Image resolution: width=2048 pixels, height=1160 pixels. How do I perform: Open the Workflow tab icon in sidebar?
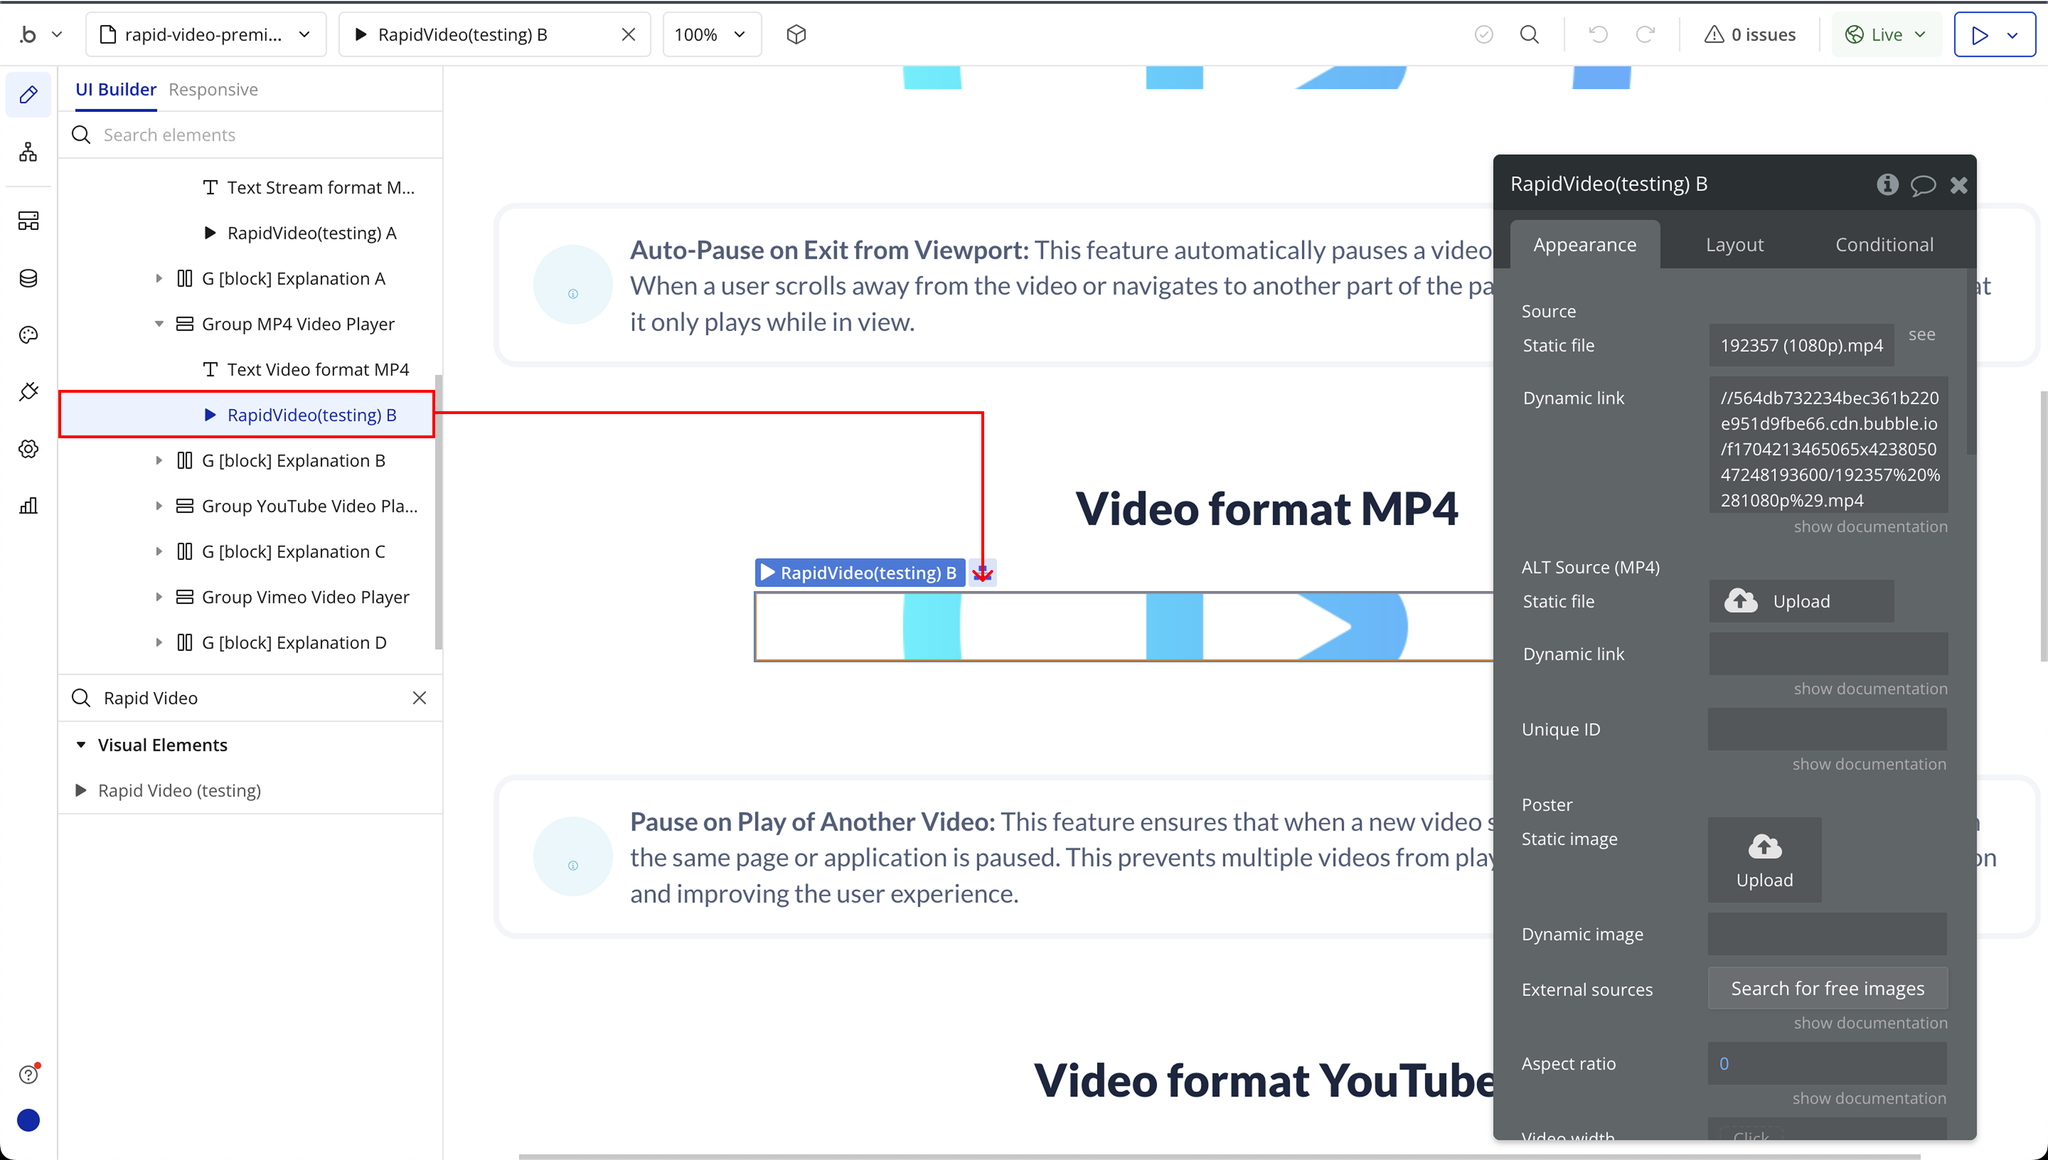[28, 152]
